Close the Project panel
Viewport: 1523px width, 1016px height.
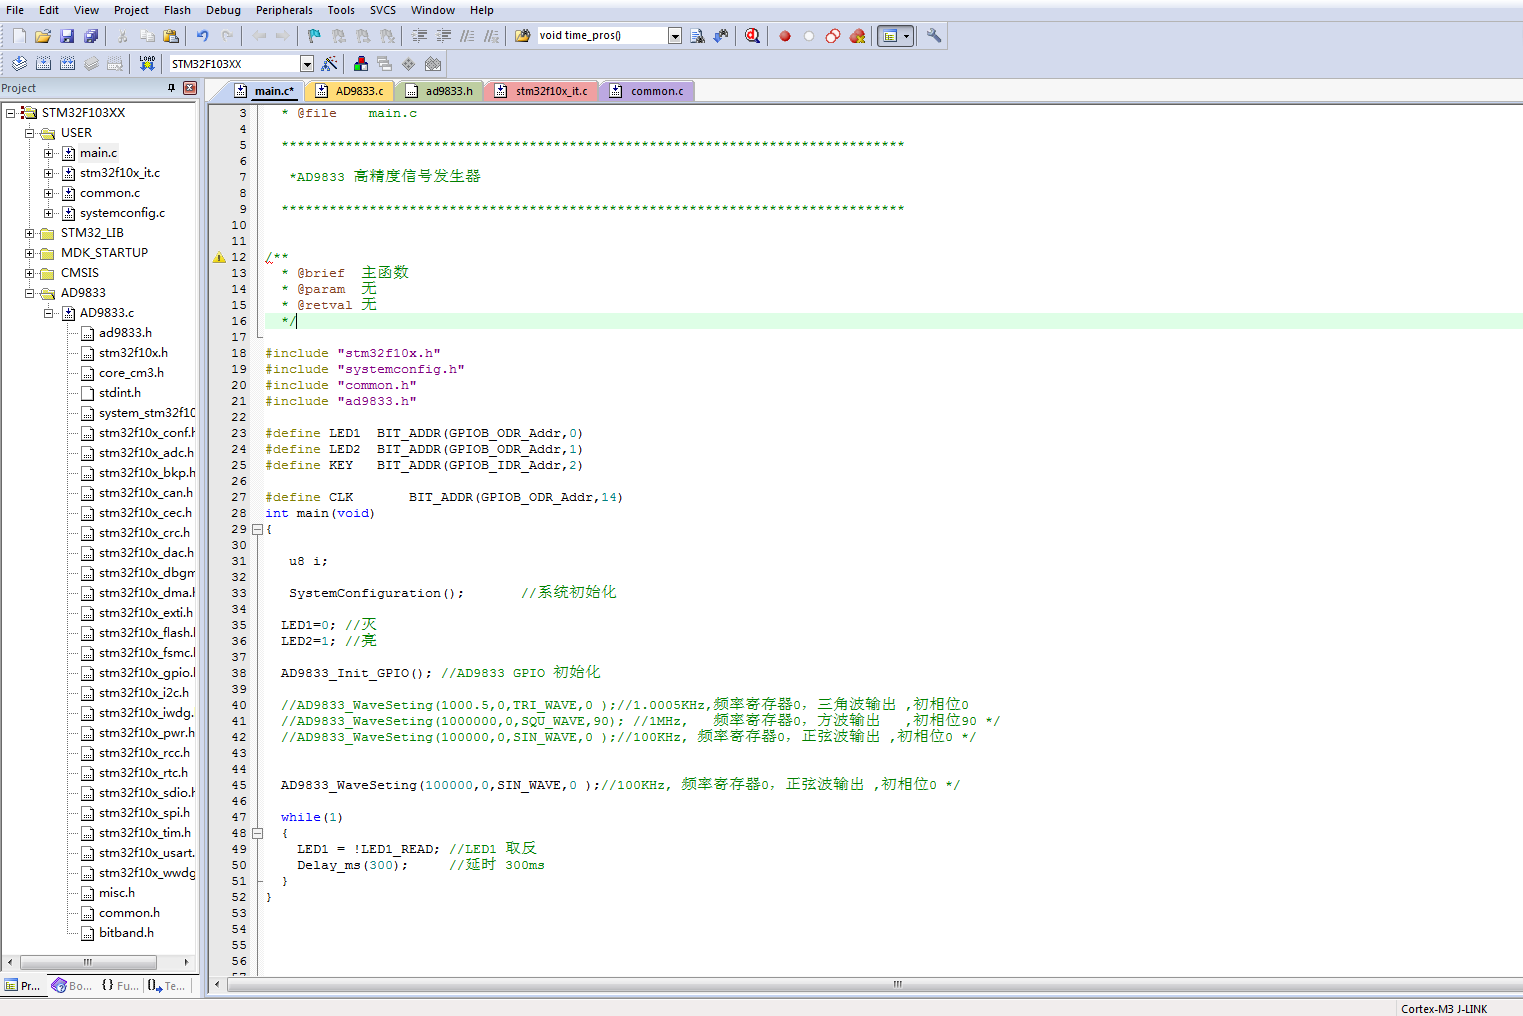[190, 88]
